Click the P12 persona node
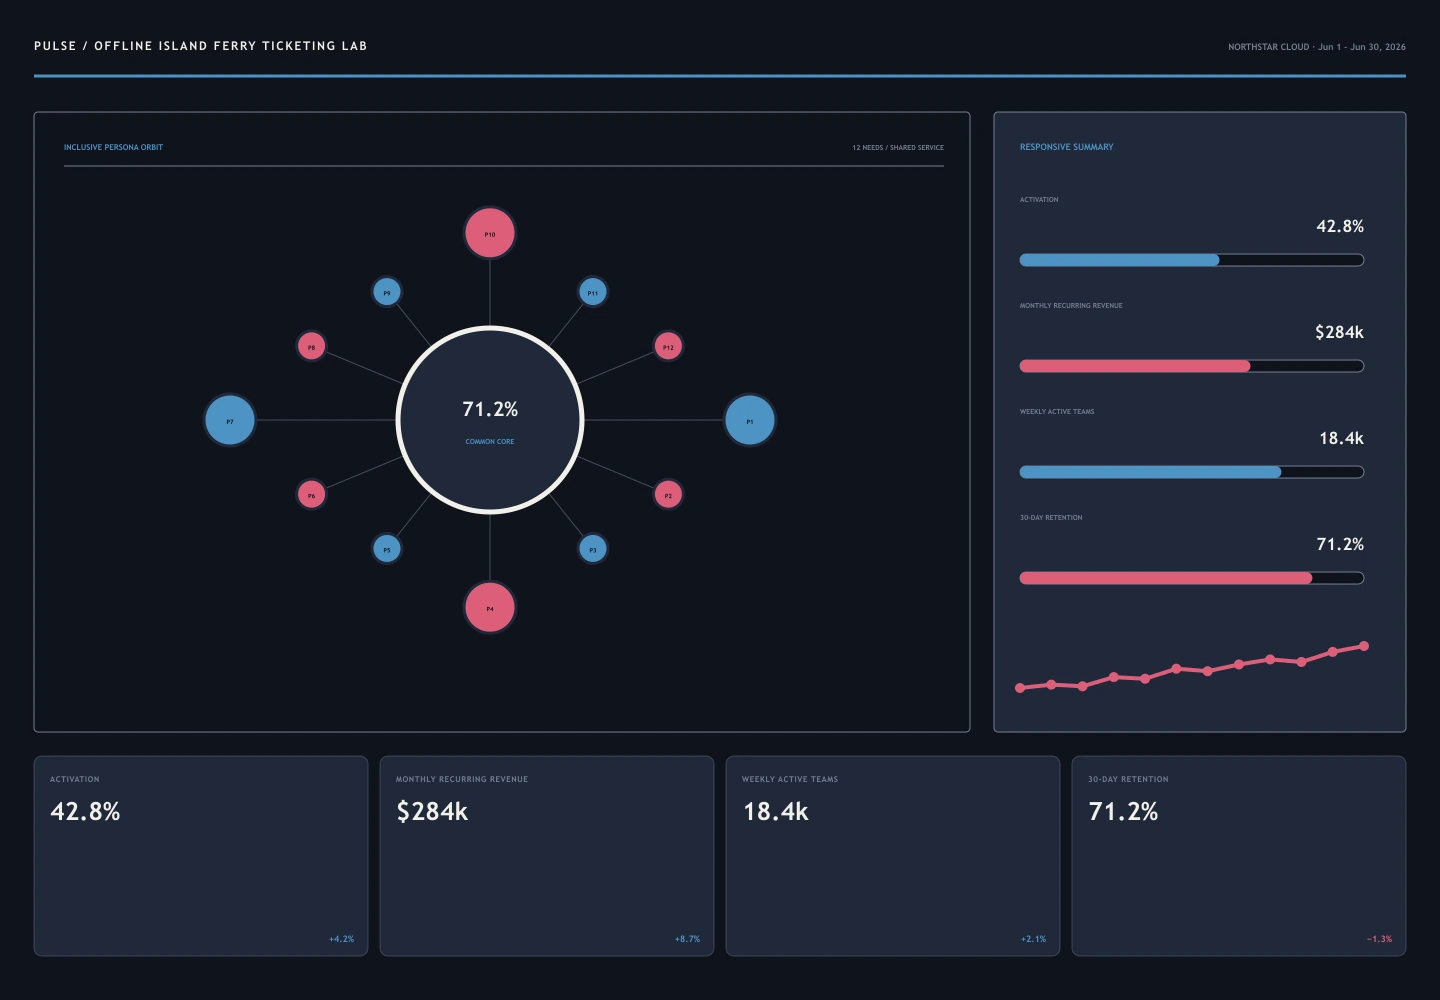This screenshot has height=1000, width=1440. coord(668,346)
